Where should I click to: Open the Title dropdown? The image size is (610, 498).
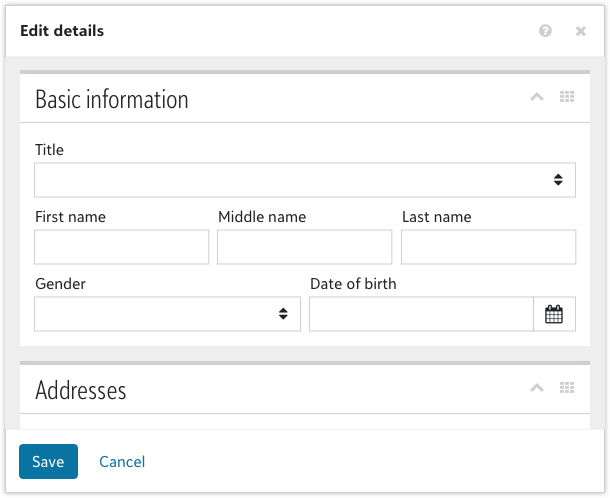point(305,180)
